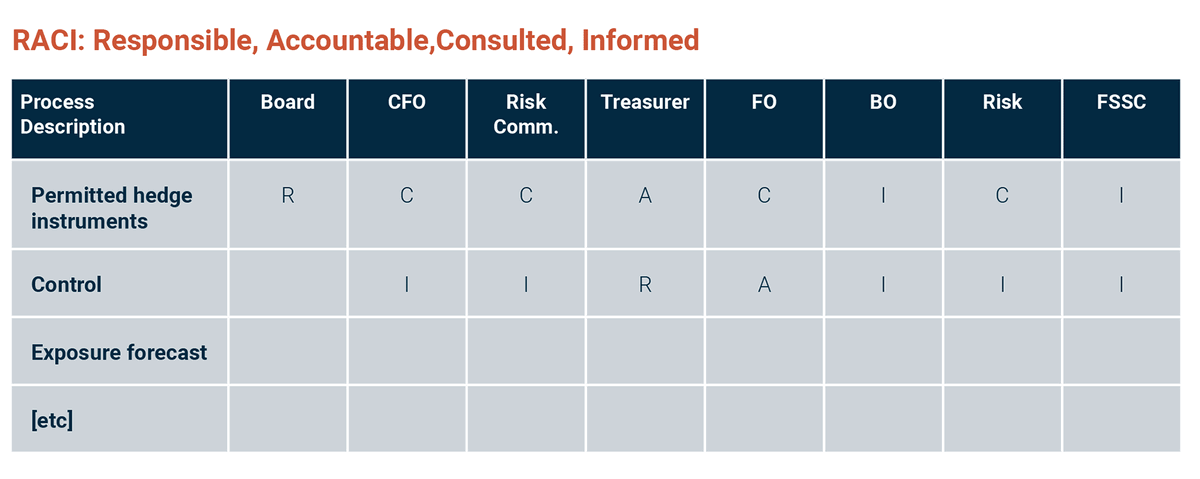Select the Treasurer column header
Screen dimensions: 1200x479
pos(645,102)
